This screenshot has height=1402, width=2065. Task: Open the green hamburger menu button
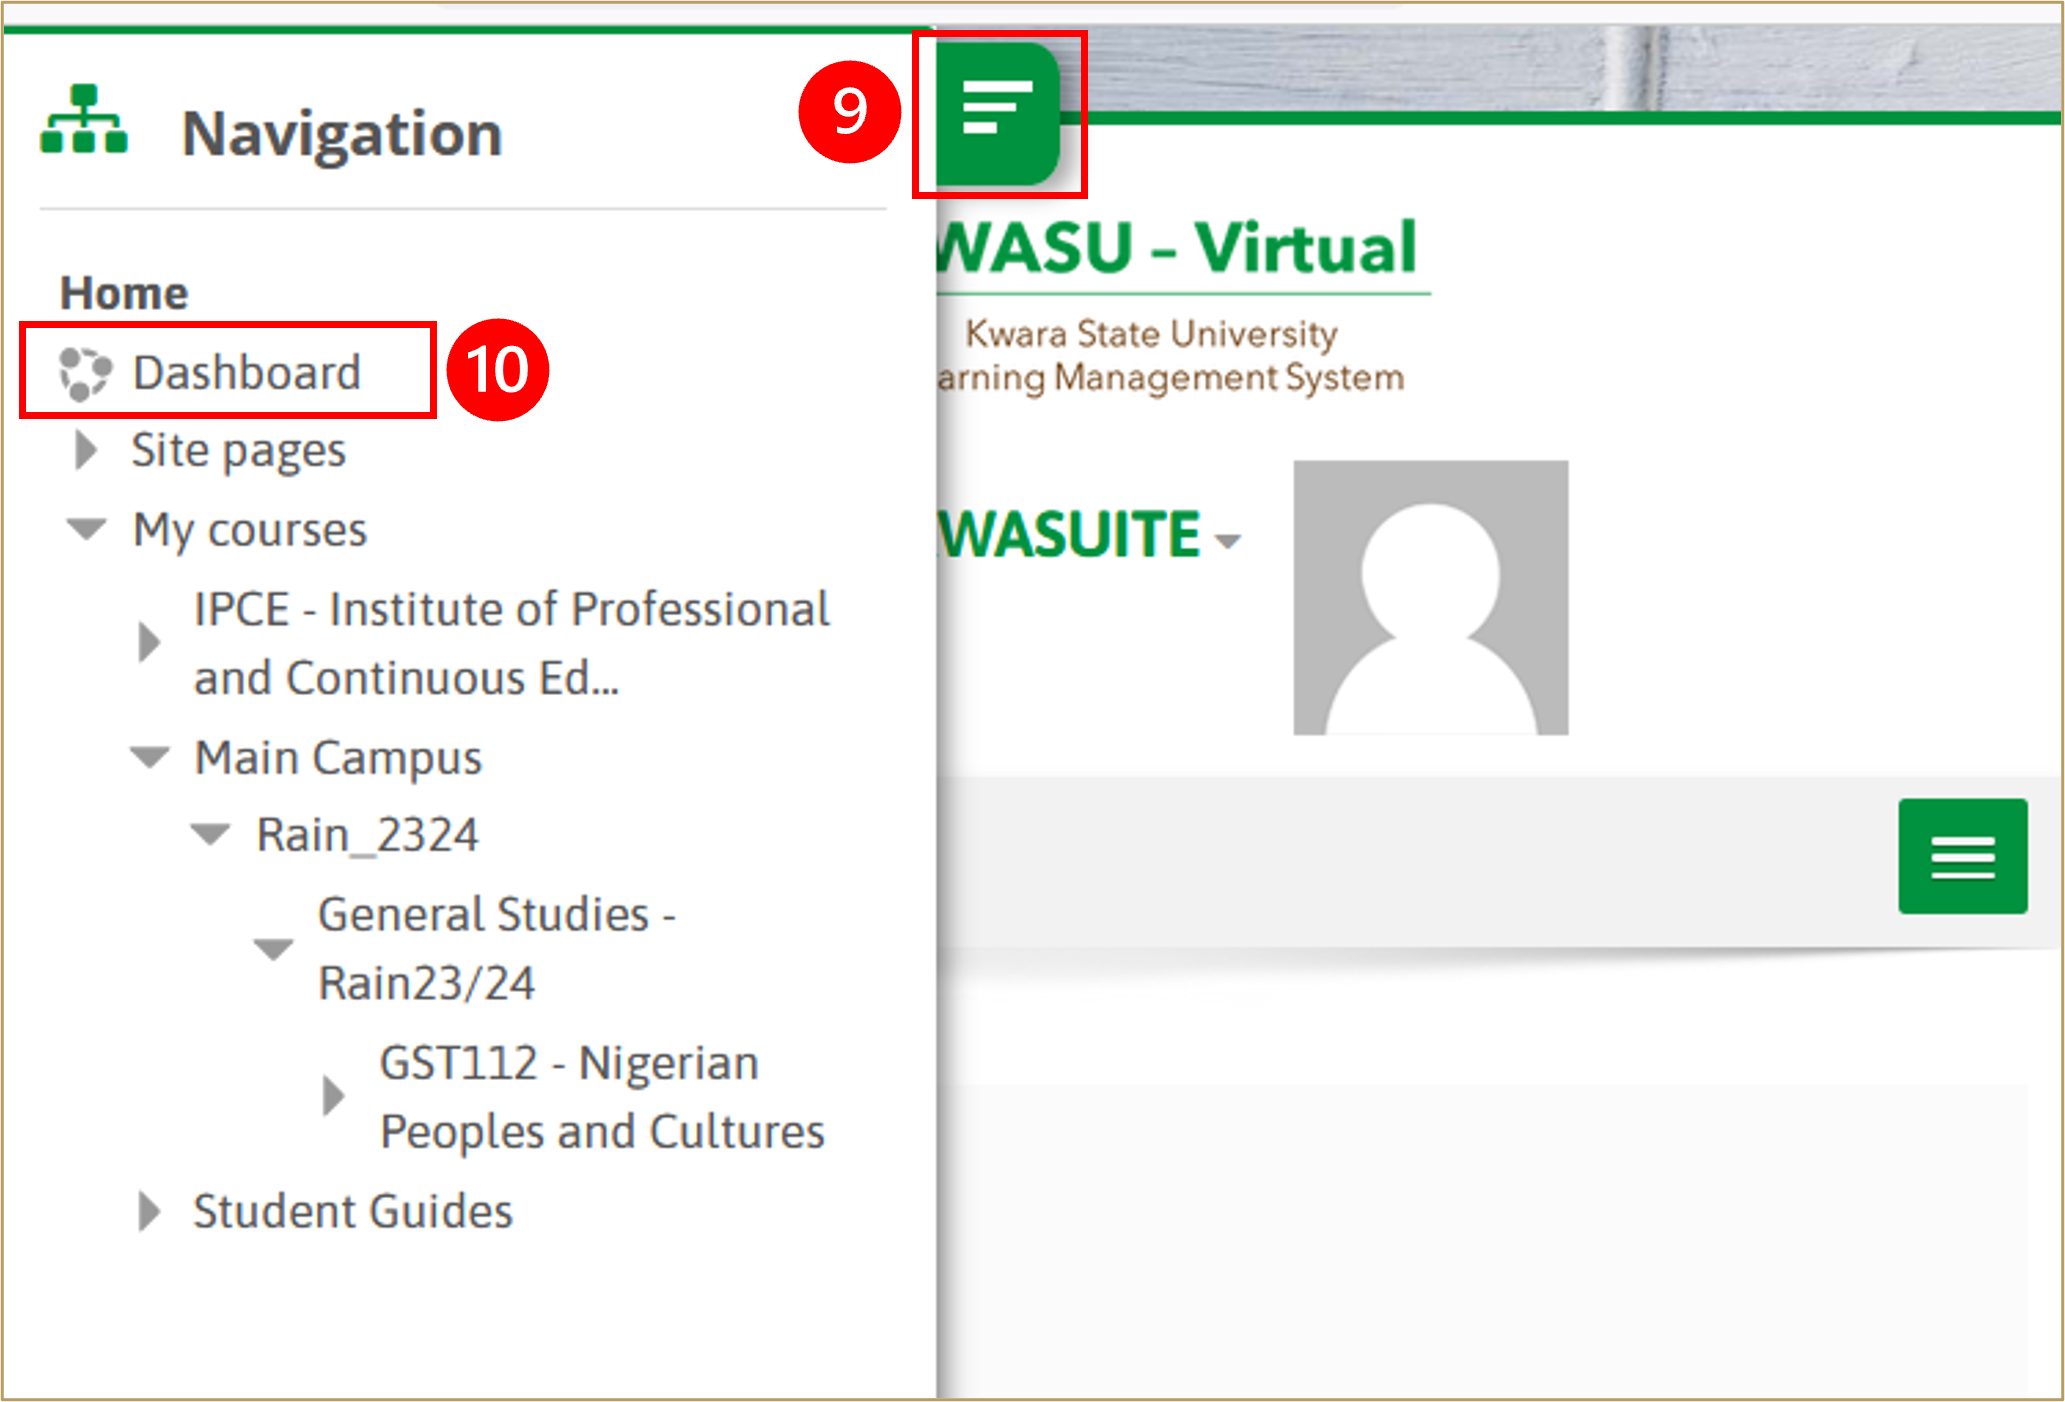pos(1962,856)
